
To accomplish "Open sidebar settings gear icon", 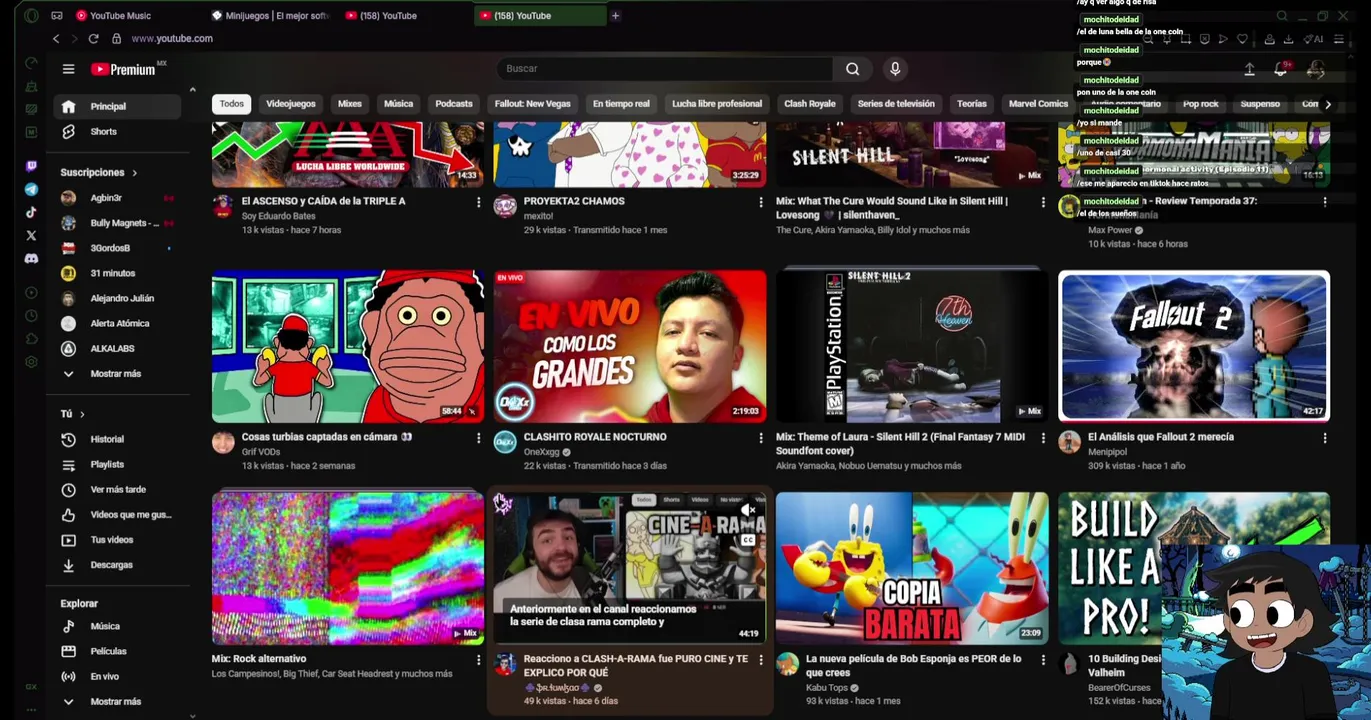I will [31, 362].
